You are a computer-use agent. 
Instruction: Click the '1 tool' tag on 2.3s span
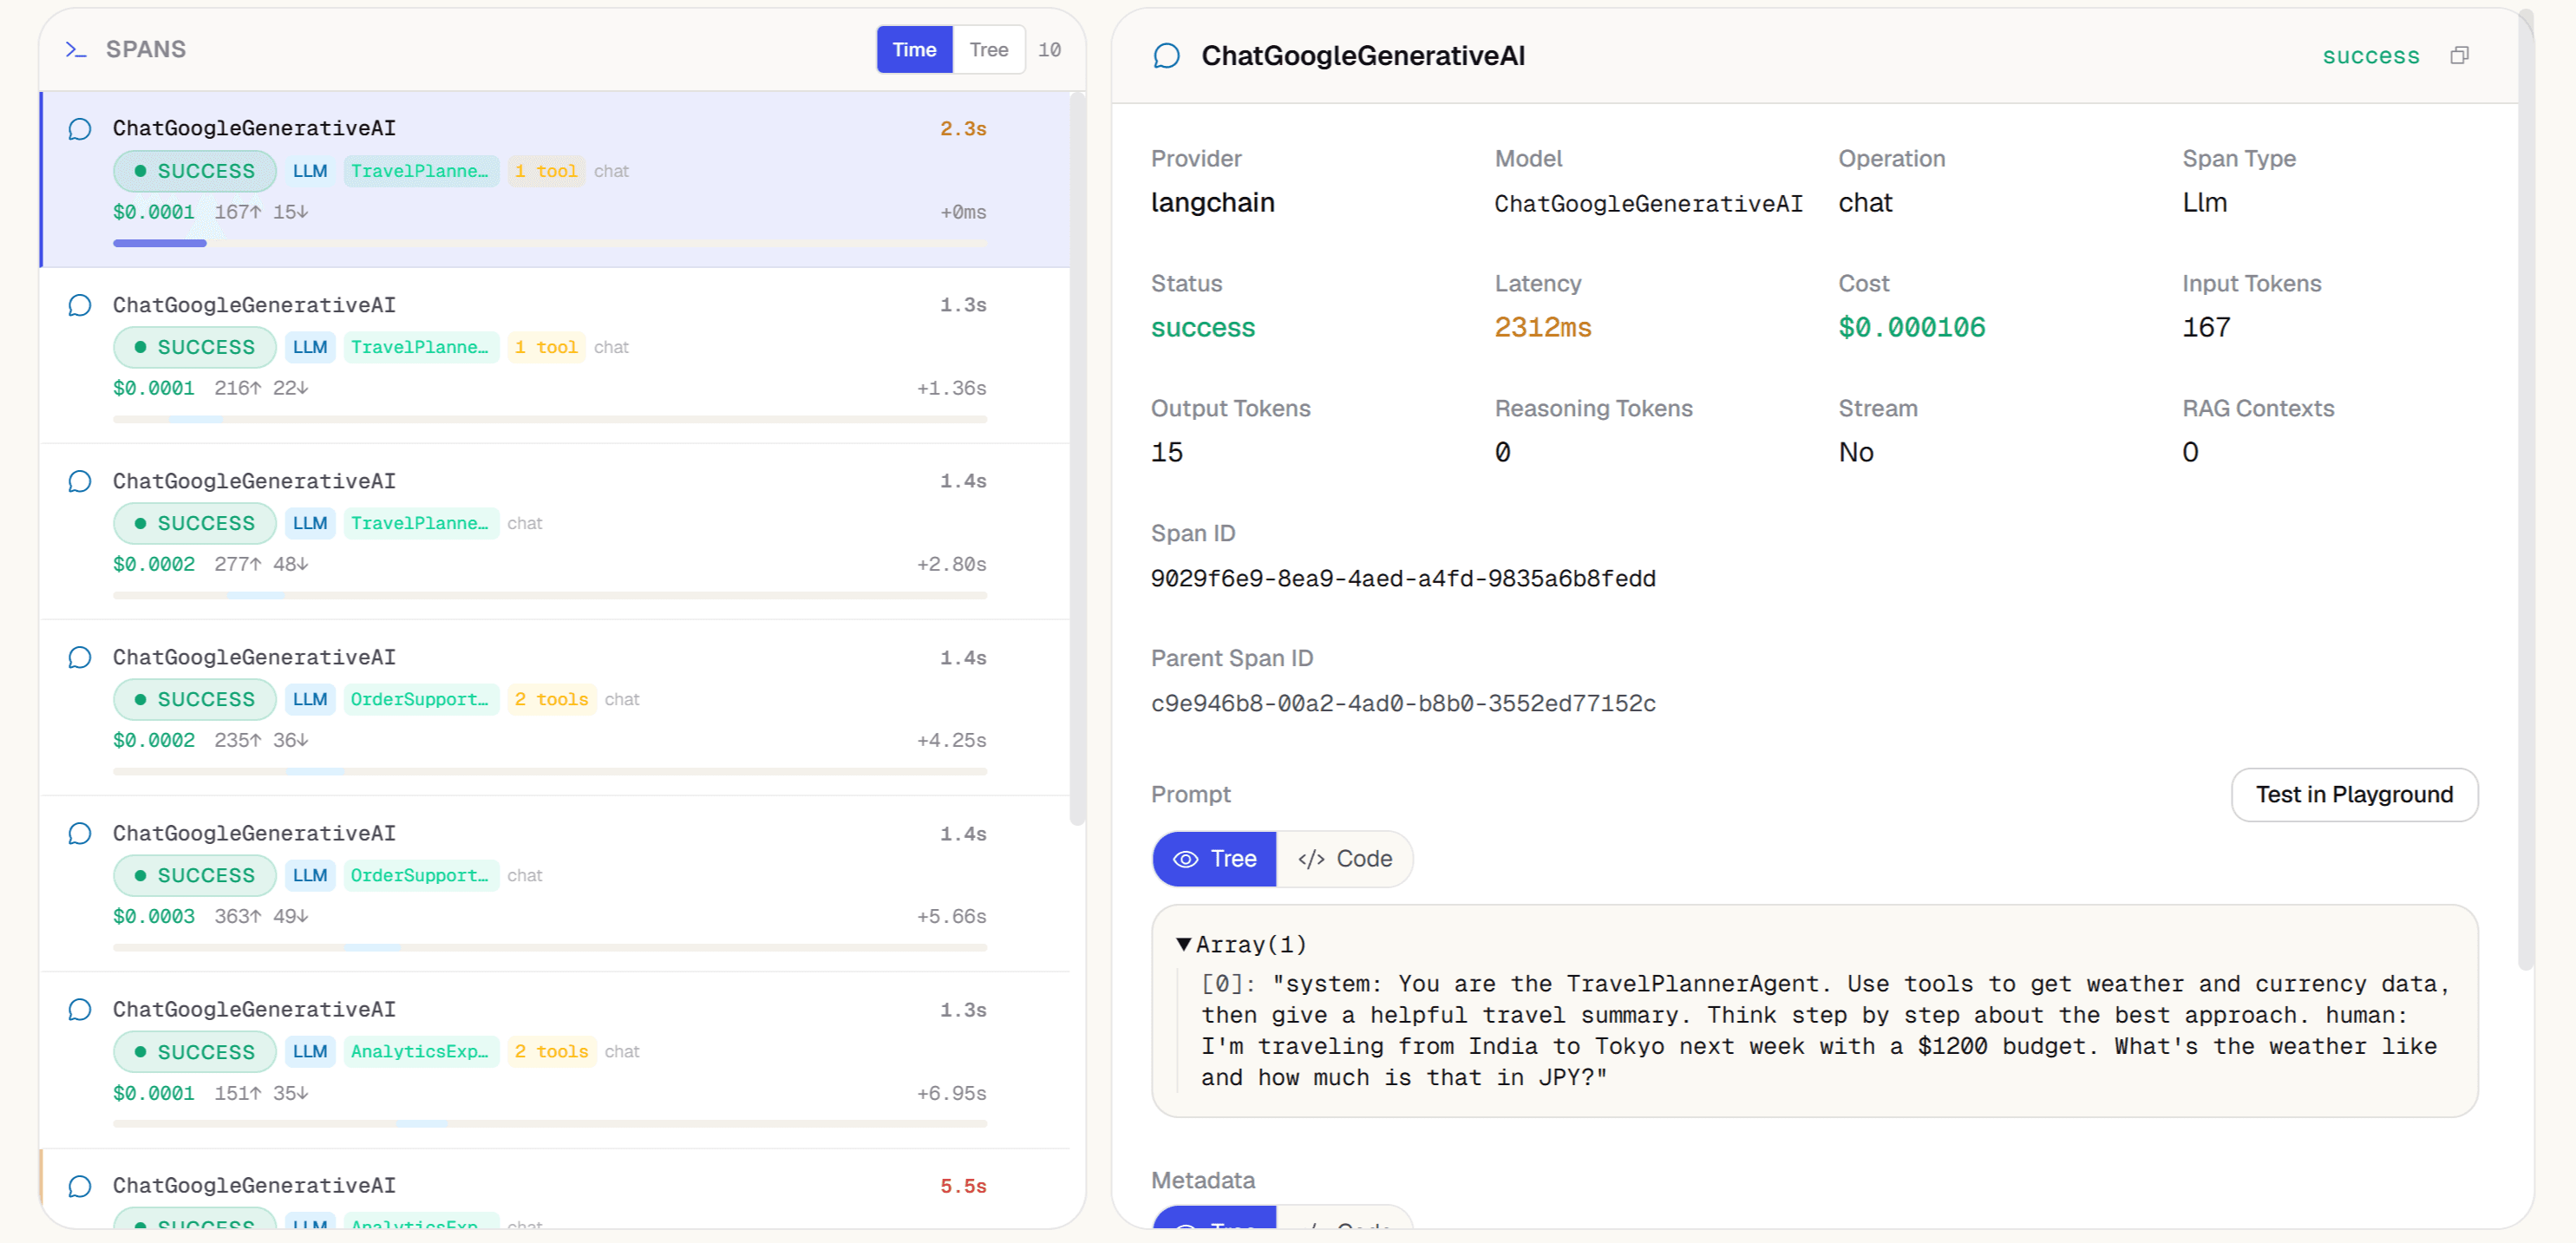pos(546,171)
